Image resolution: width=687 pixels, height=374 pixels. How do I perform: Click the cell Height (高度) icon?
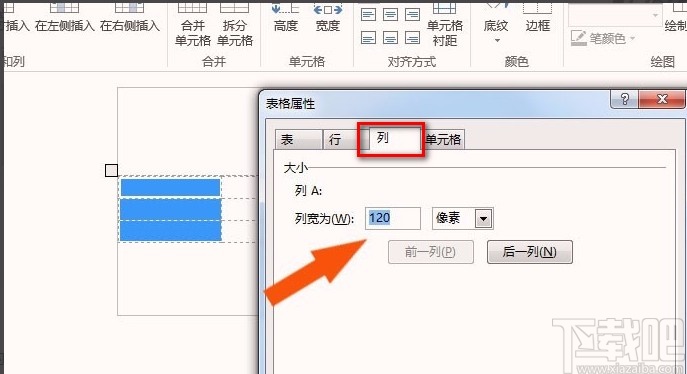click(x=286, y=18)
